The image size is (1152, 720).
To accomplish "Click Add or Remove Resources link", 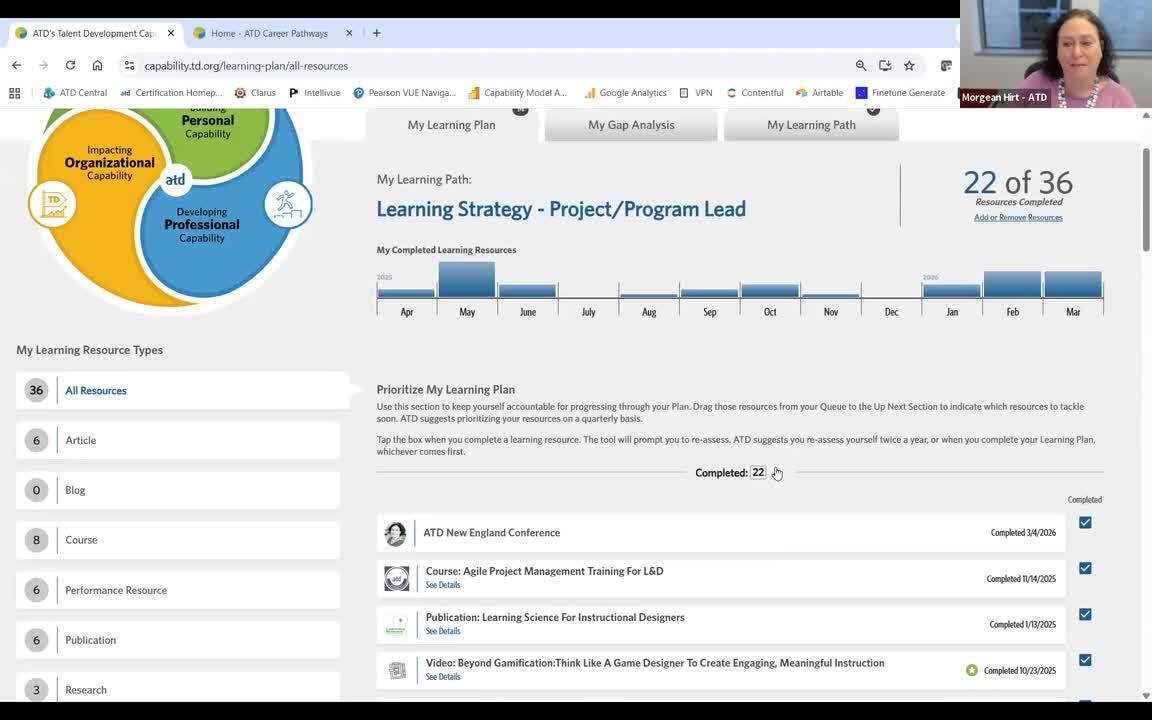I will (x=1018, y=217).
